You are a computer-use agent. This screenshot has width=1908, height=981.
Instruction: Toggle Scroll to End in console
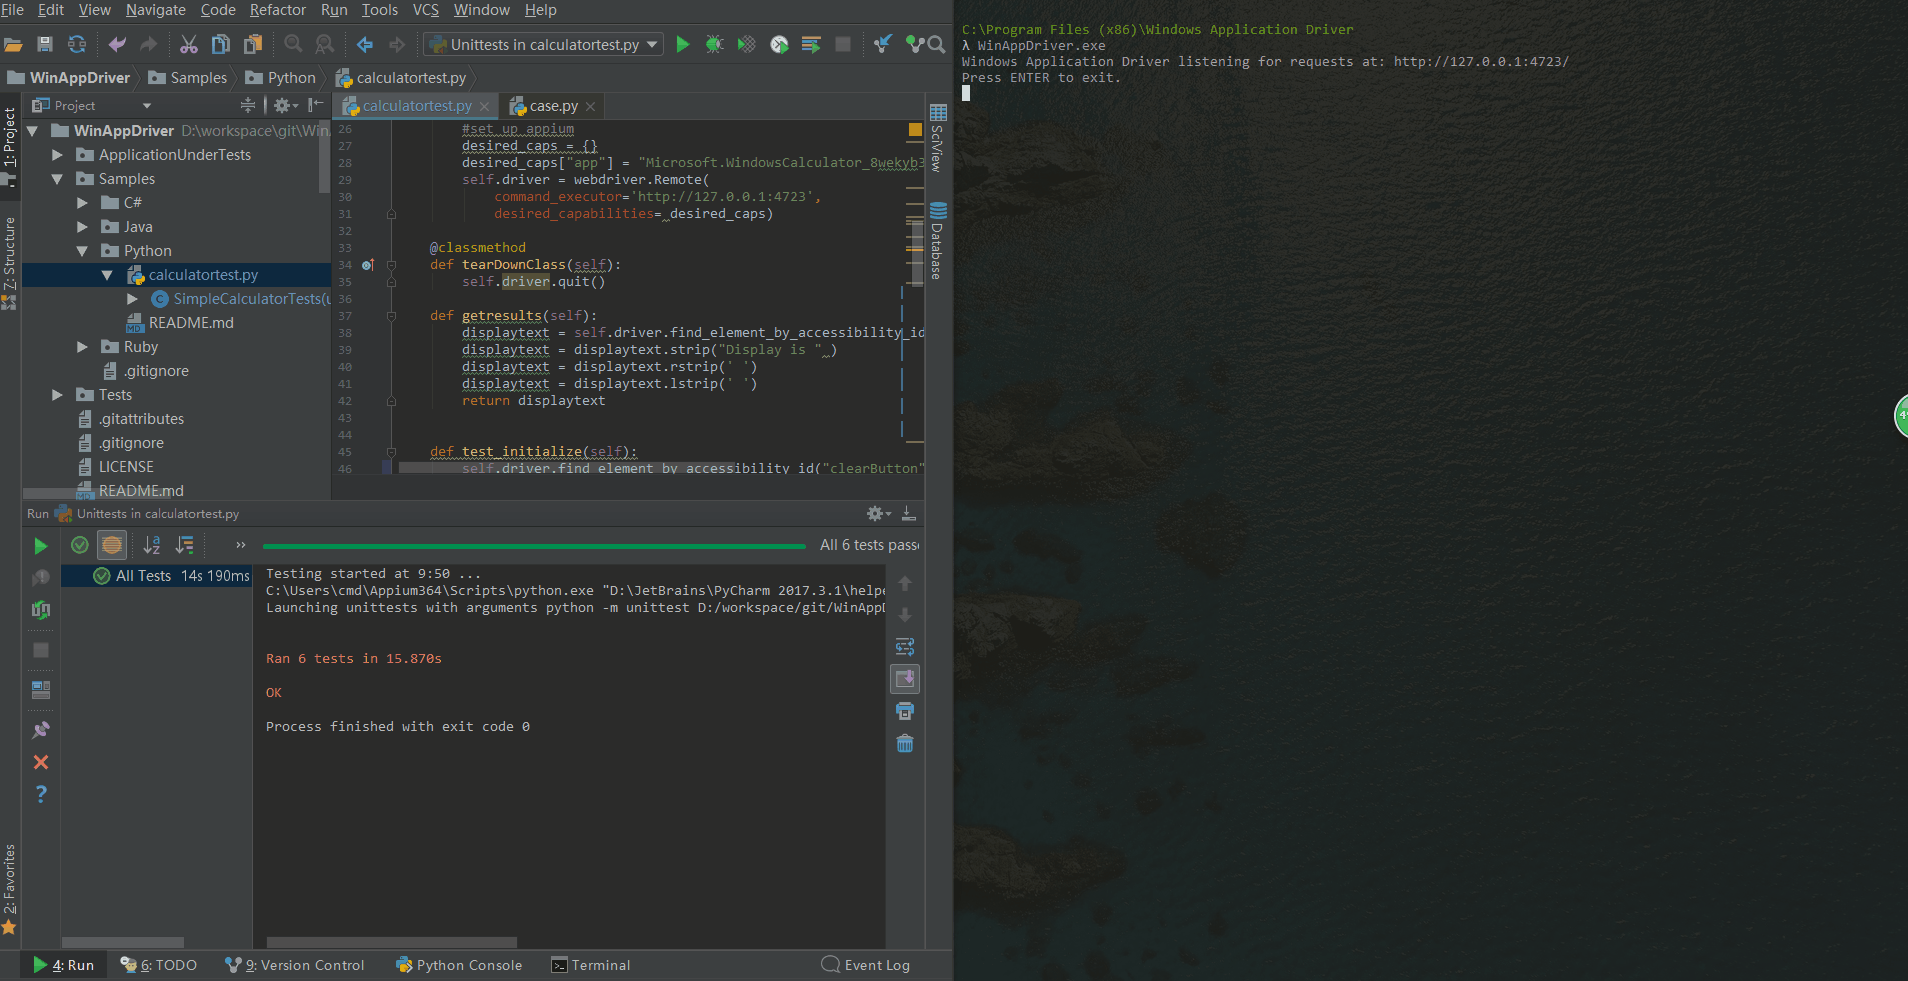click(905, 679)
